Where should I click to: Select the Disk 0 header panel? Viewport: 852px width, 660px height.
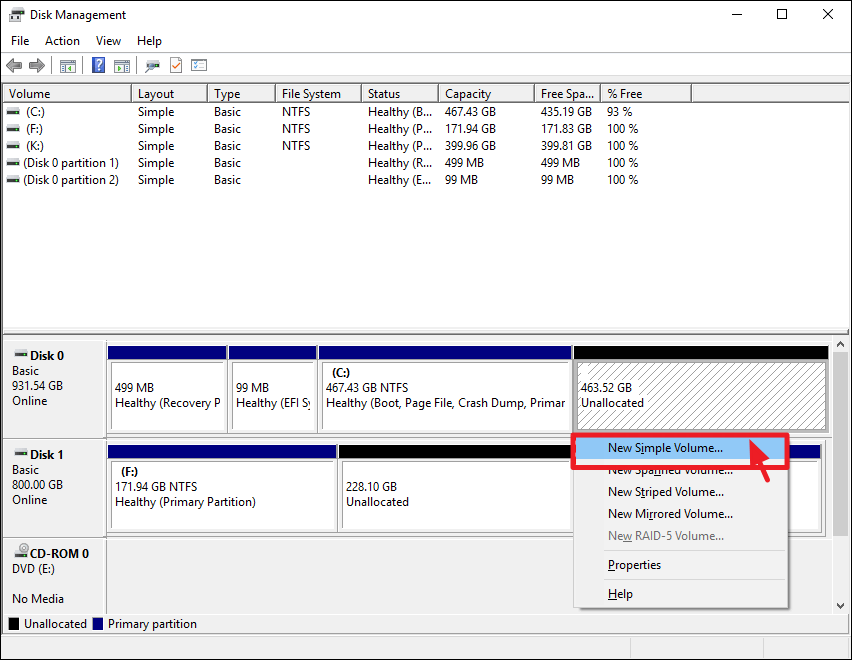(x=54, y=389)
